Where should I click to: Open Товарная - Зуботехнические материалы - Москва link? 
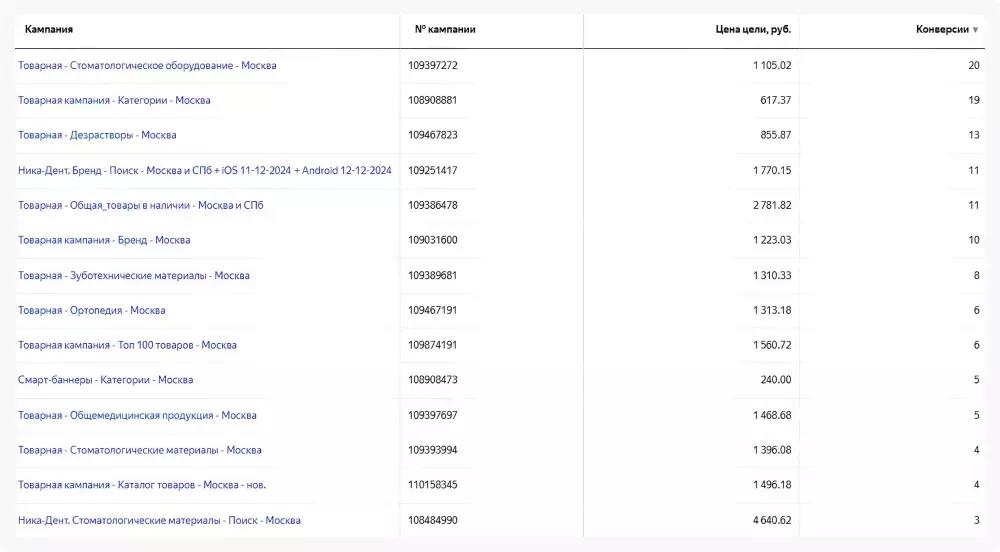134,275
